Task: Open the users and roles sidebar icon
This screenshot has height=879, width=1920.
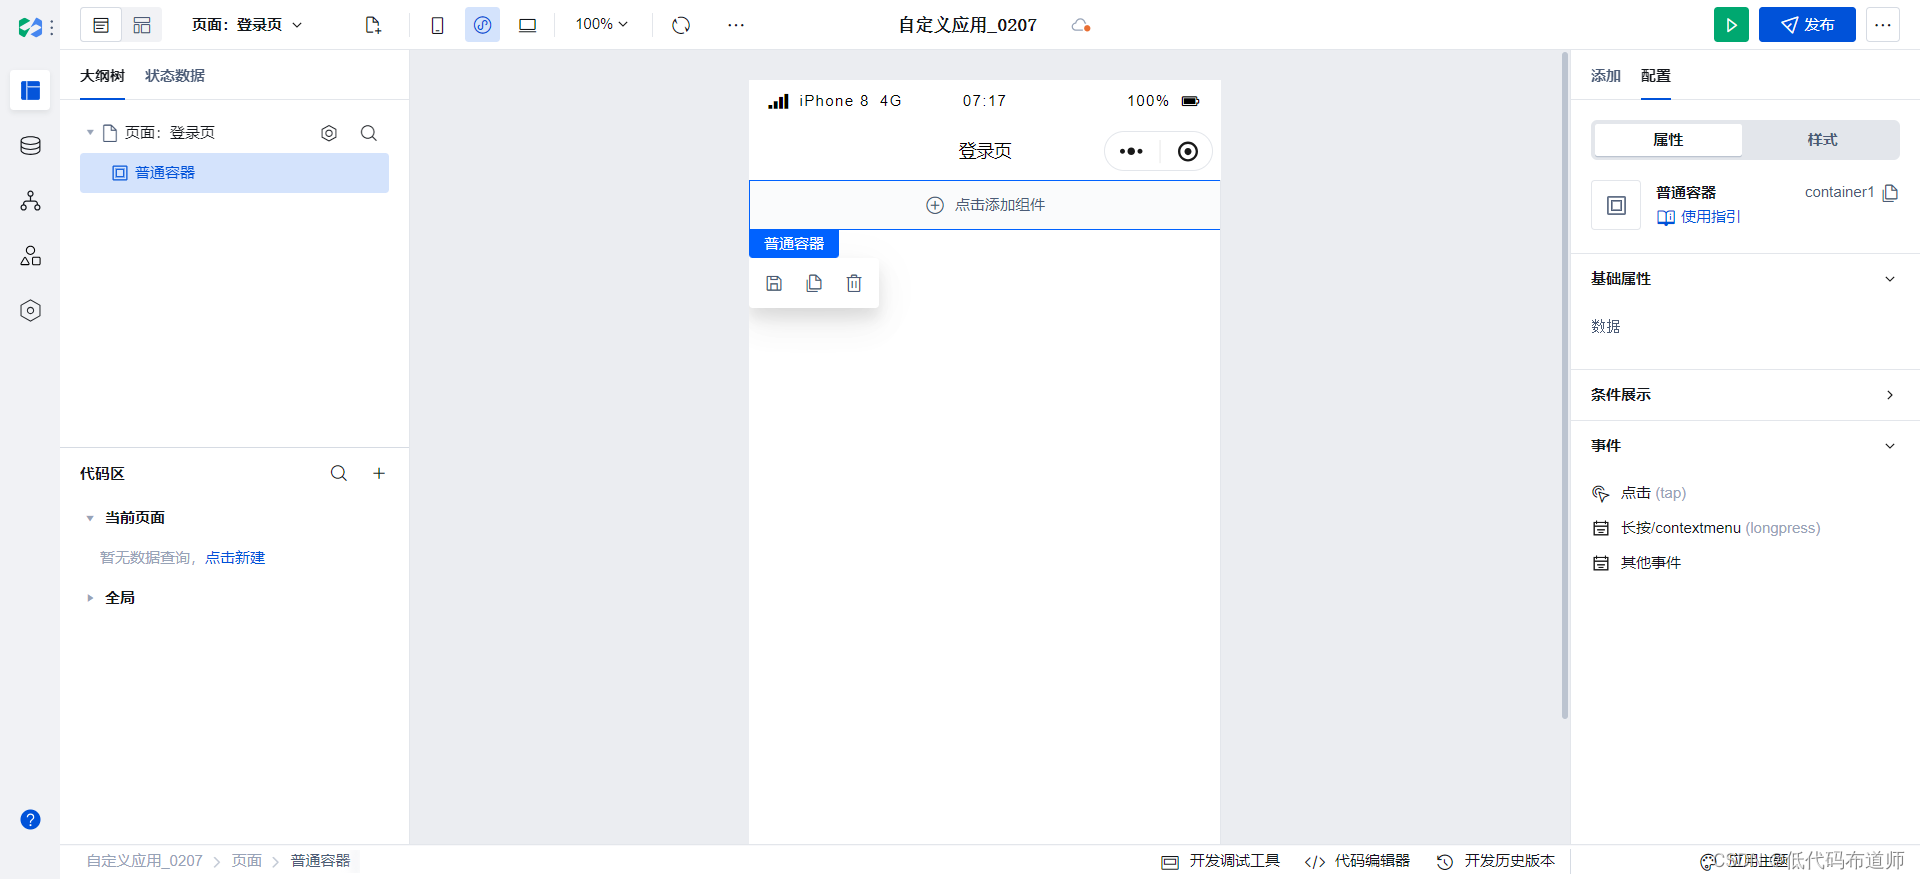Action: coord(30,256)
